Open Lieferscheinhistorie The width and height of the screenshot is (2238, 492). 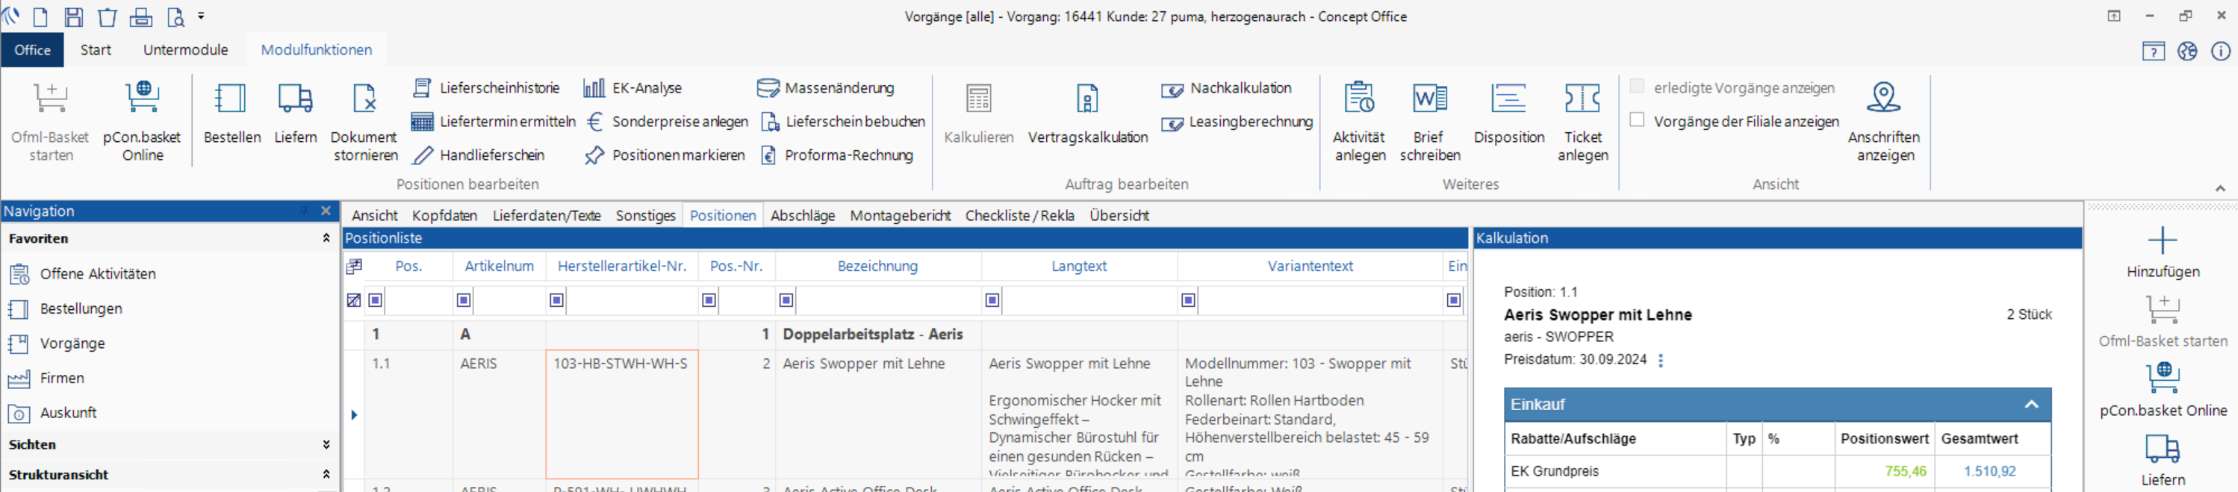click(487, 88)
